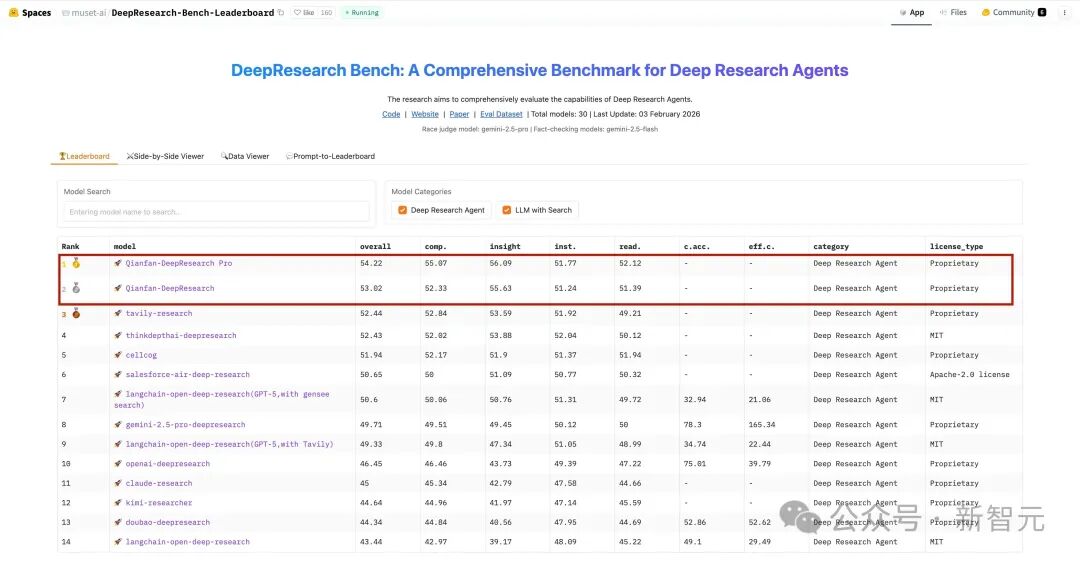Switch to the App tab

point(911,12)
